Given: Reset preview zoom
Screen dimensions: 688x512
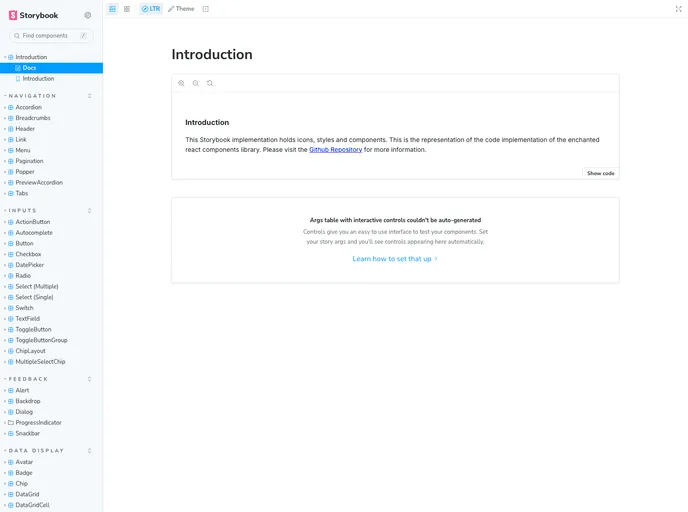Looking at the screenshot, I should [210, 83].
